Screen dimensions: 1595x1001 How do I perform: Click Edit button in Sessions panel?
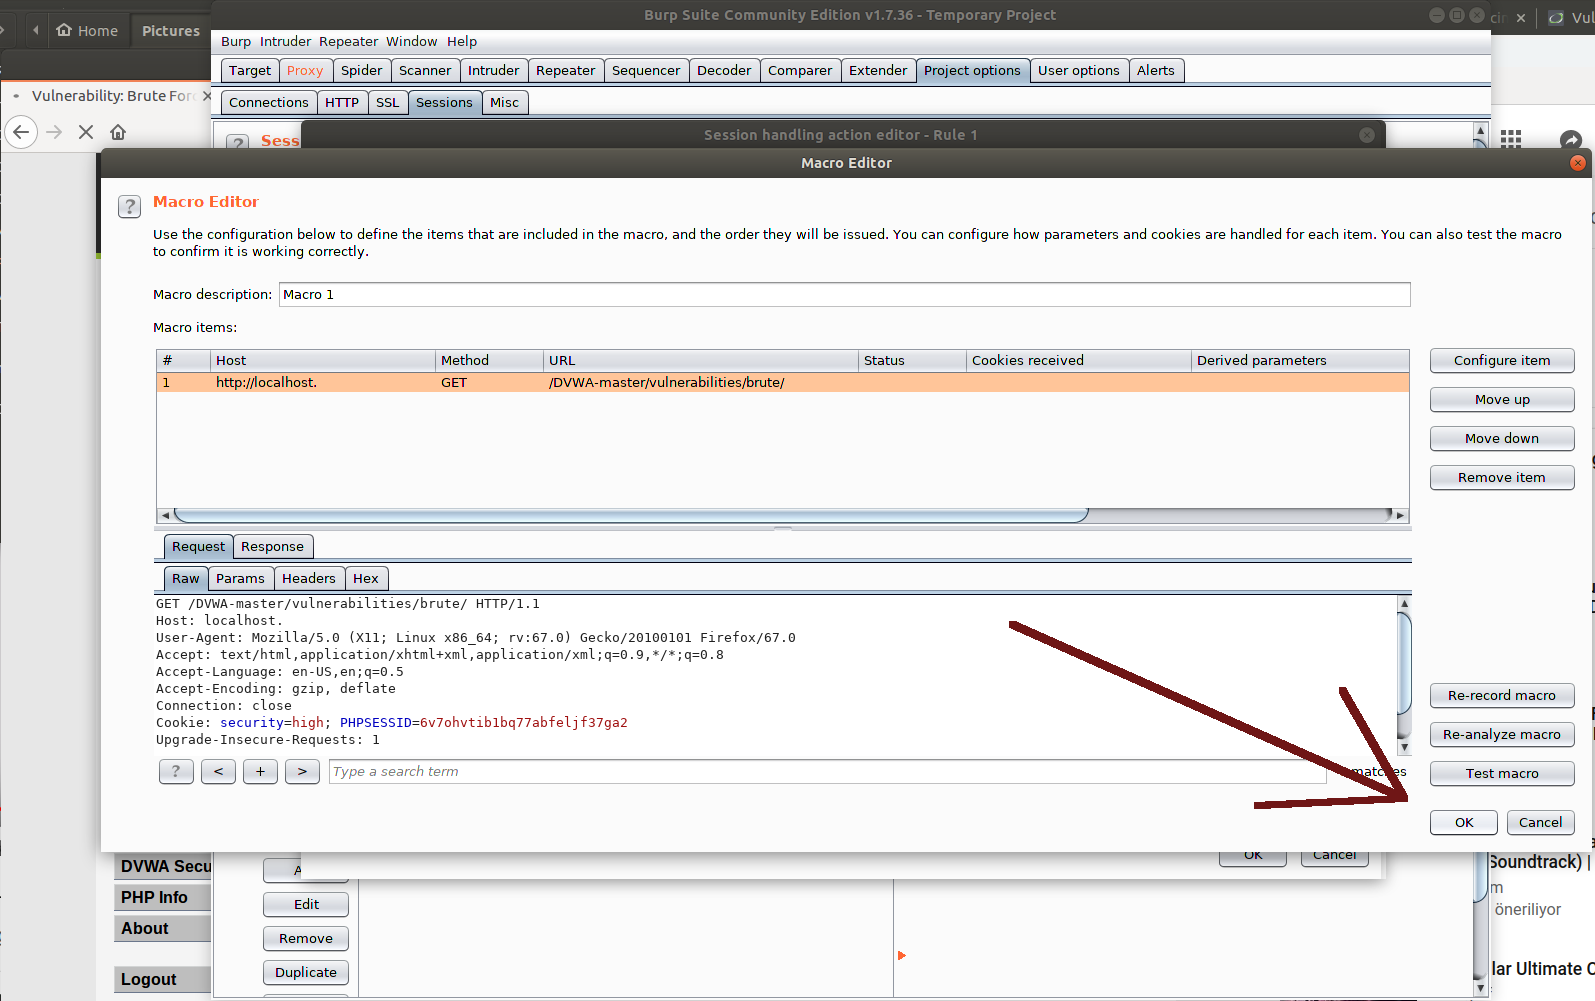click(306, 904)
